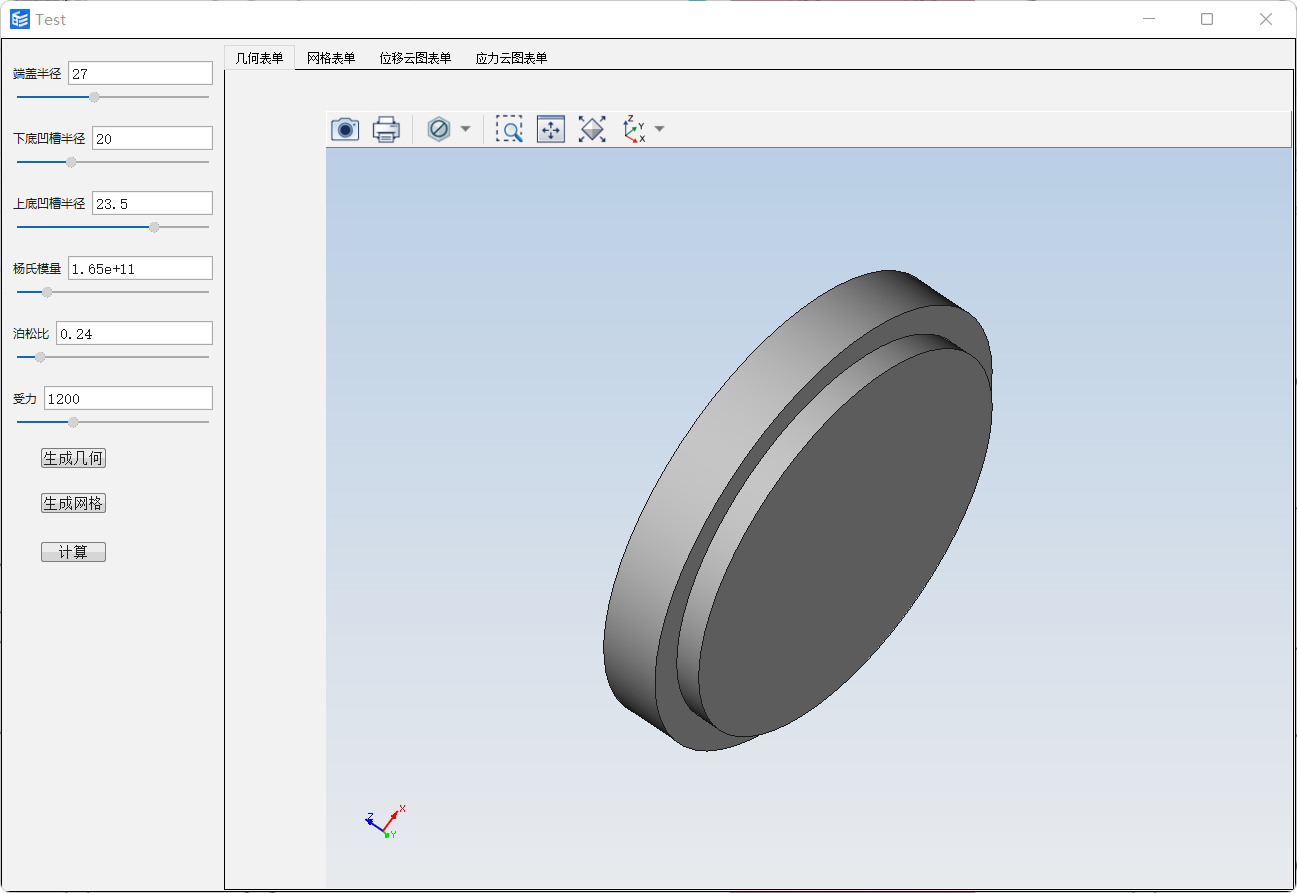Click the 端盖半径 slider handle
Image resolution: width=1297 pixels, height=893 pixels.
click(95, 97)
